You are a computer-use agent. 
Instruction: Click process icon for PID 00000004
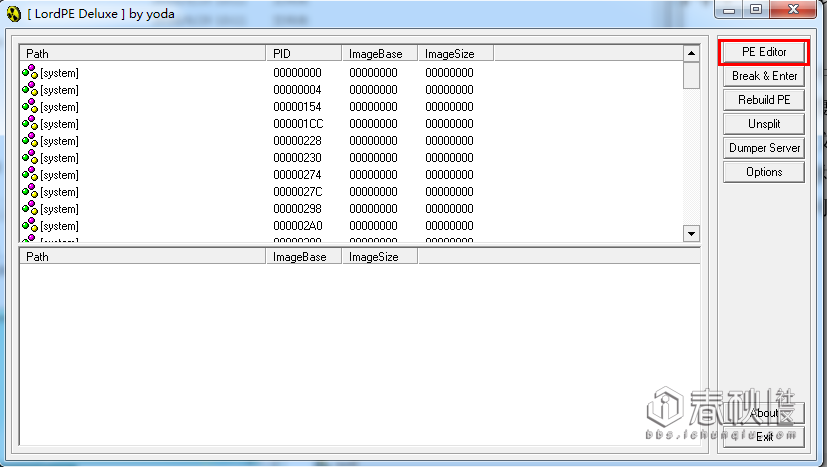click(30, 89)
